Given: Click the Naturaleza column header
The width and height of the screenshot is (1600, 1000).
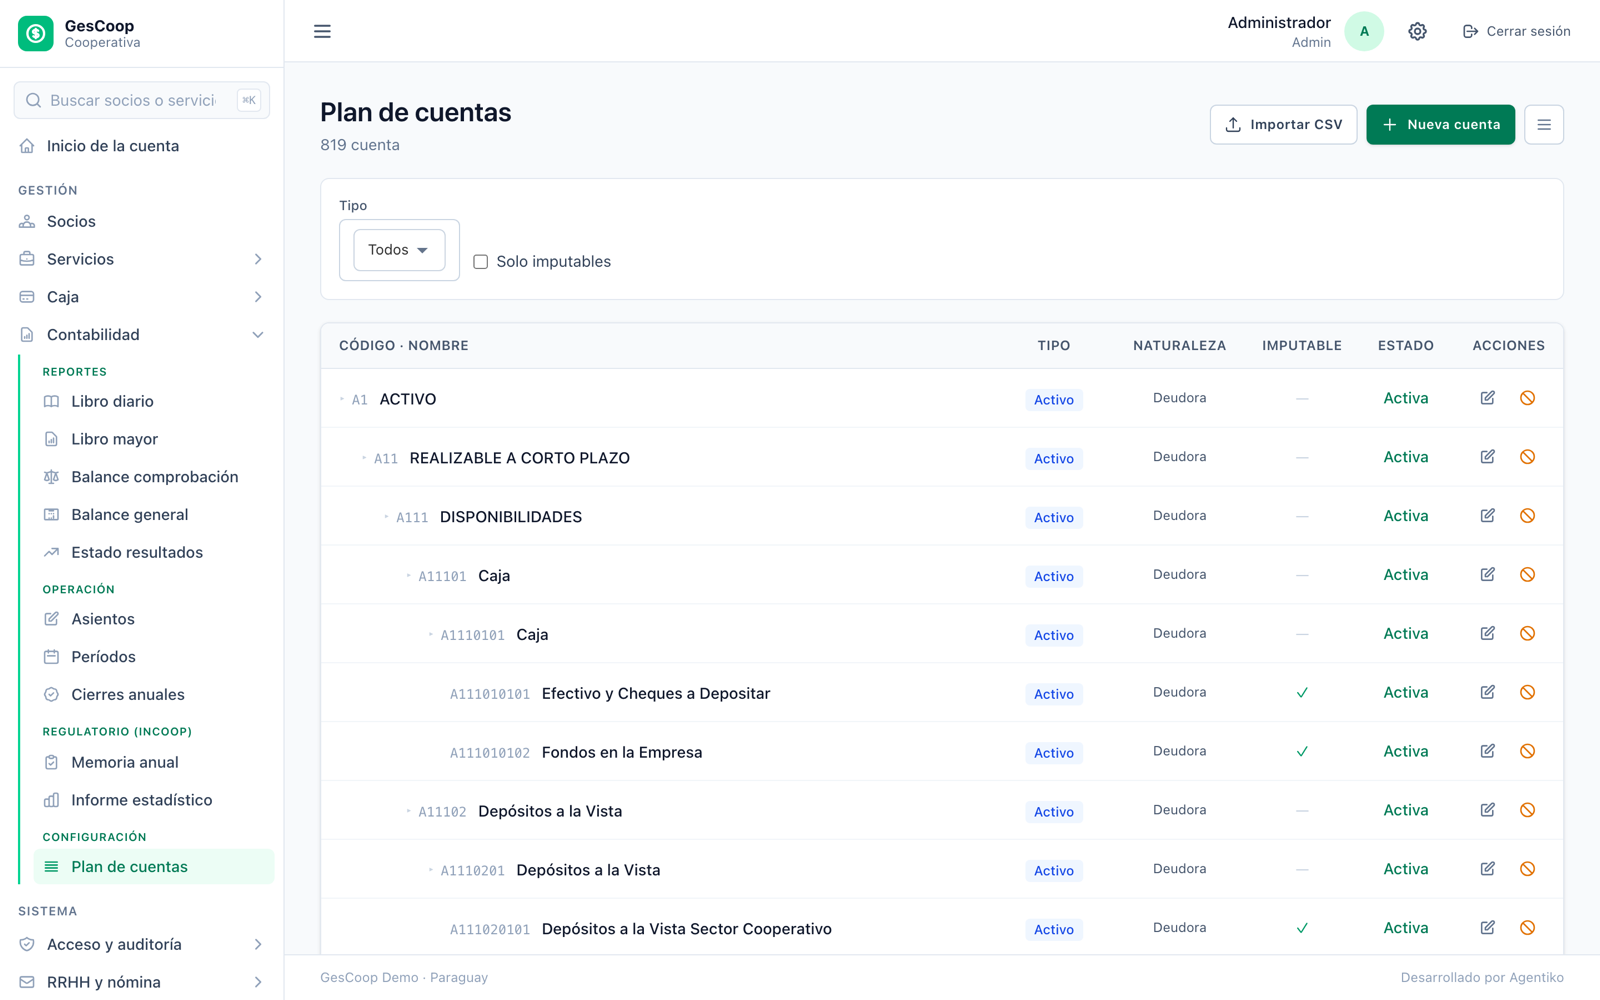Looking at the screenshot, I should click(1179, 346).
